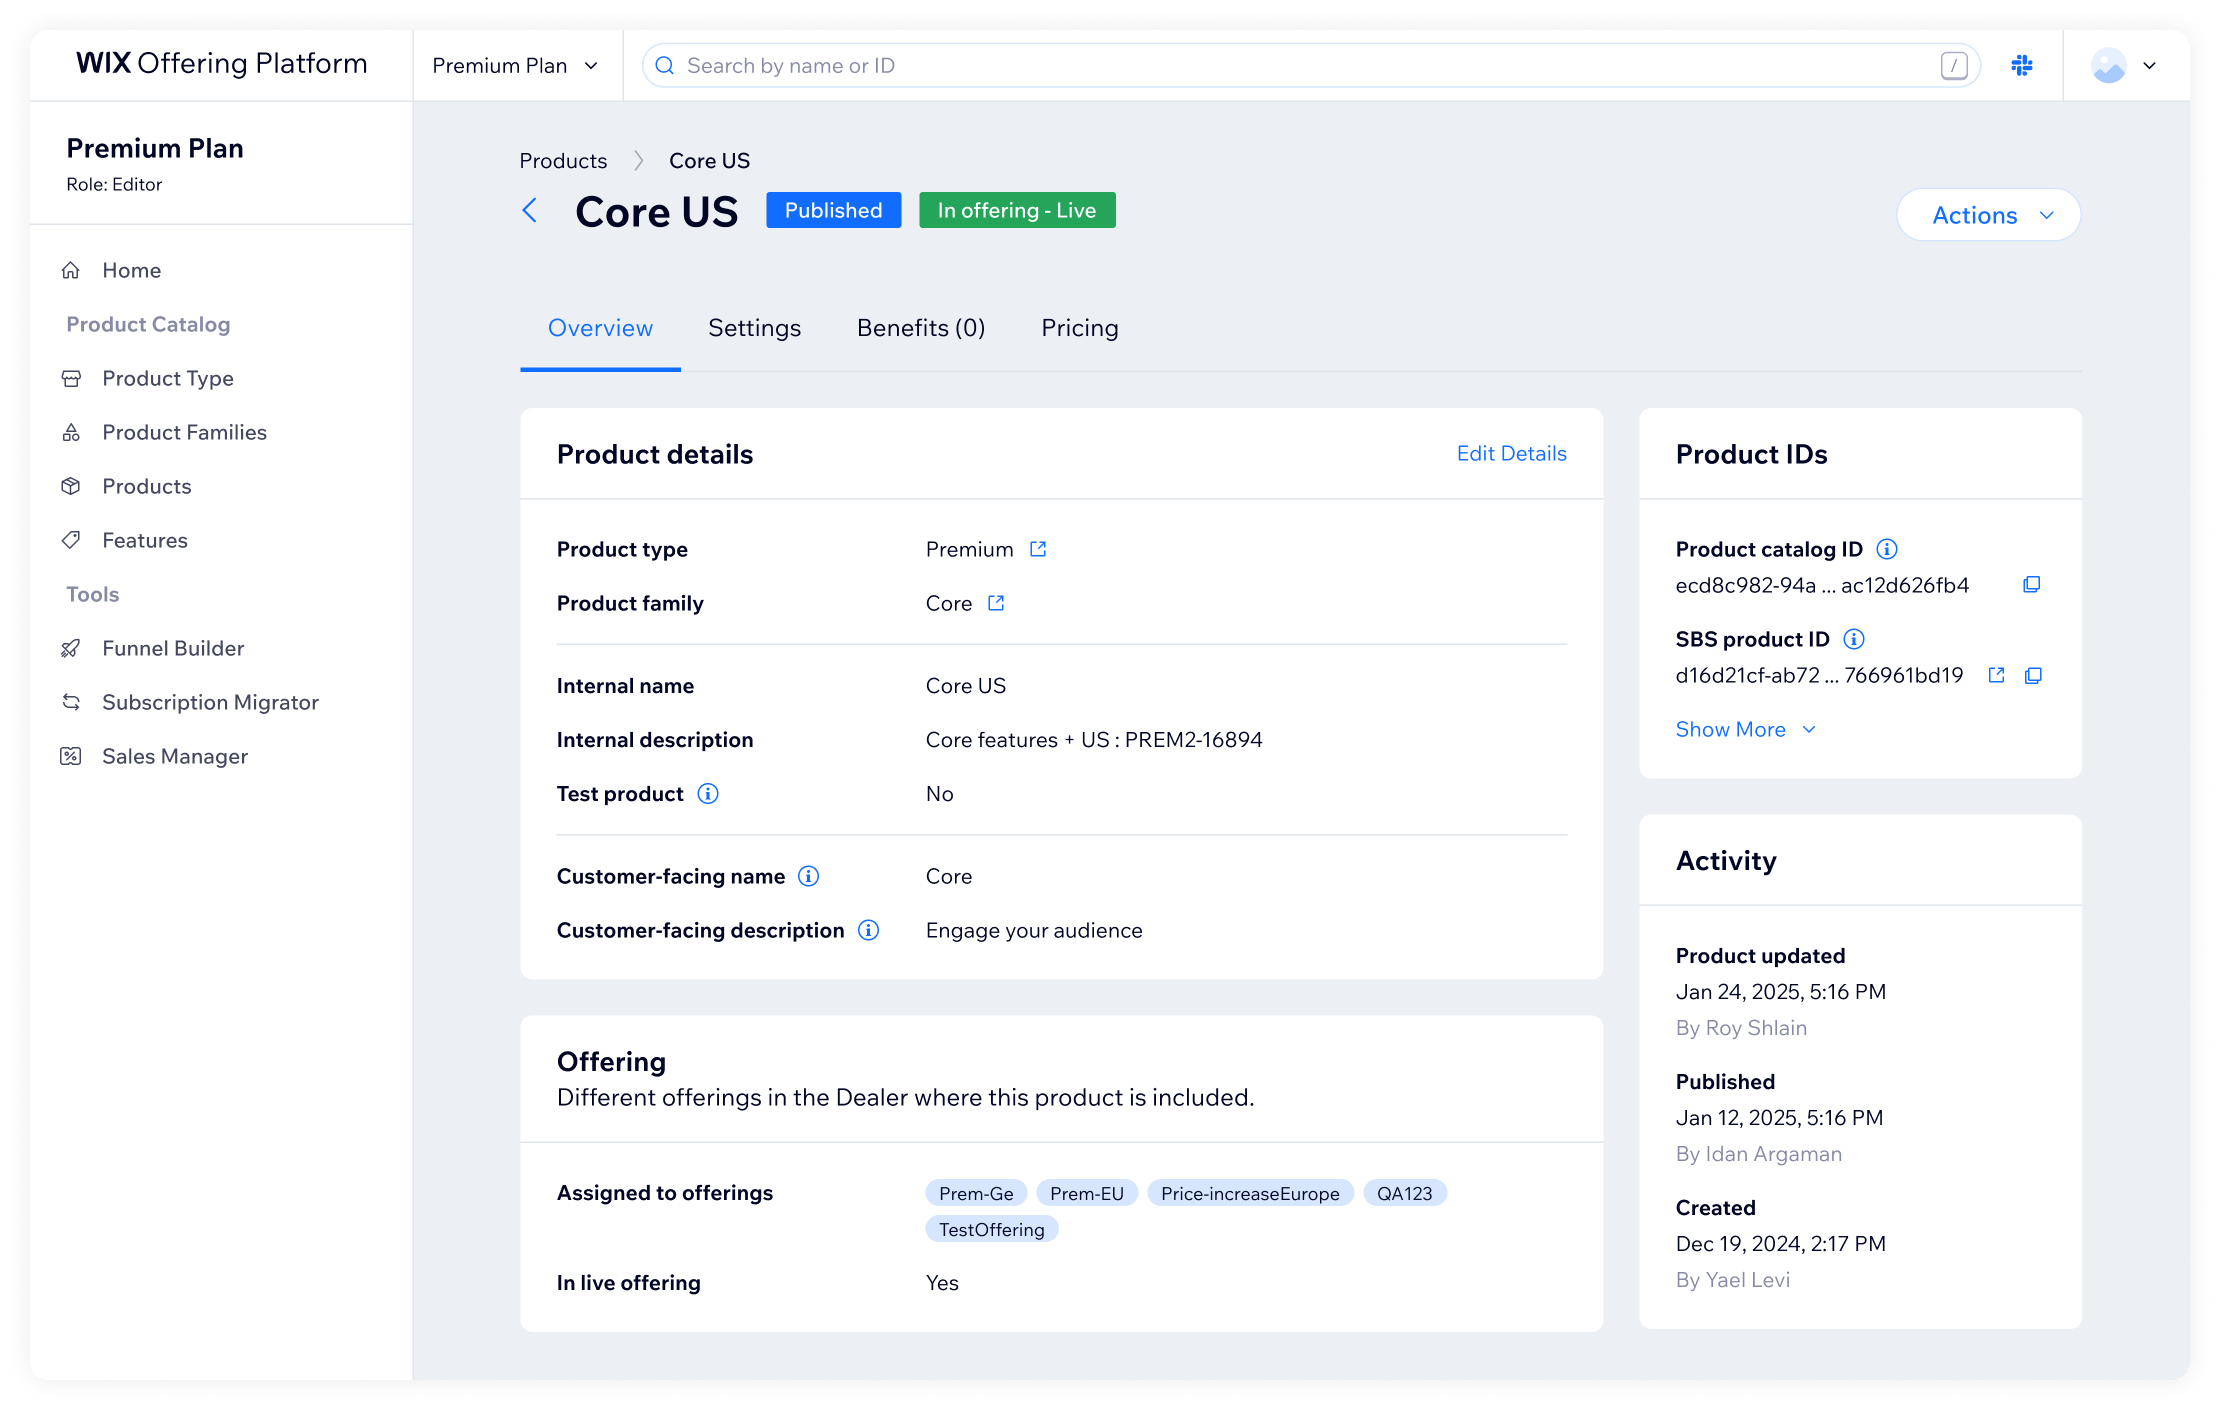Click the slash shortcut key icon
This screenshot has height=1410, width=2220.
(1954, 65)
